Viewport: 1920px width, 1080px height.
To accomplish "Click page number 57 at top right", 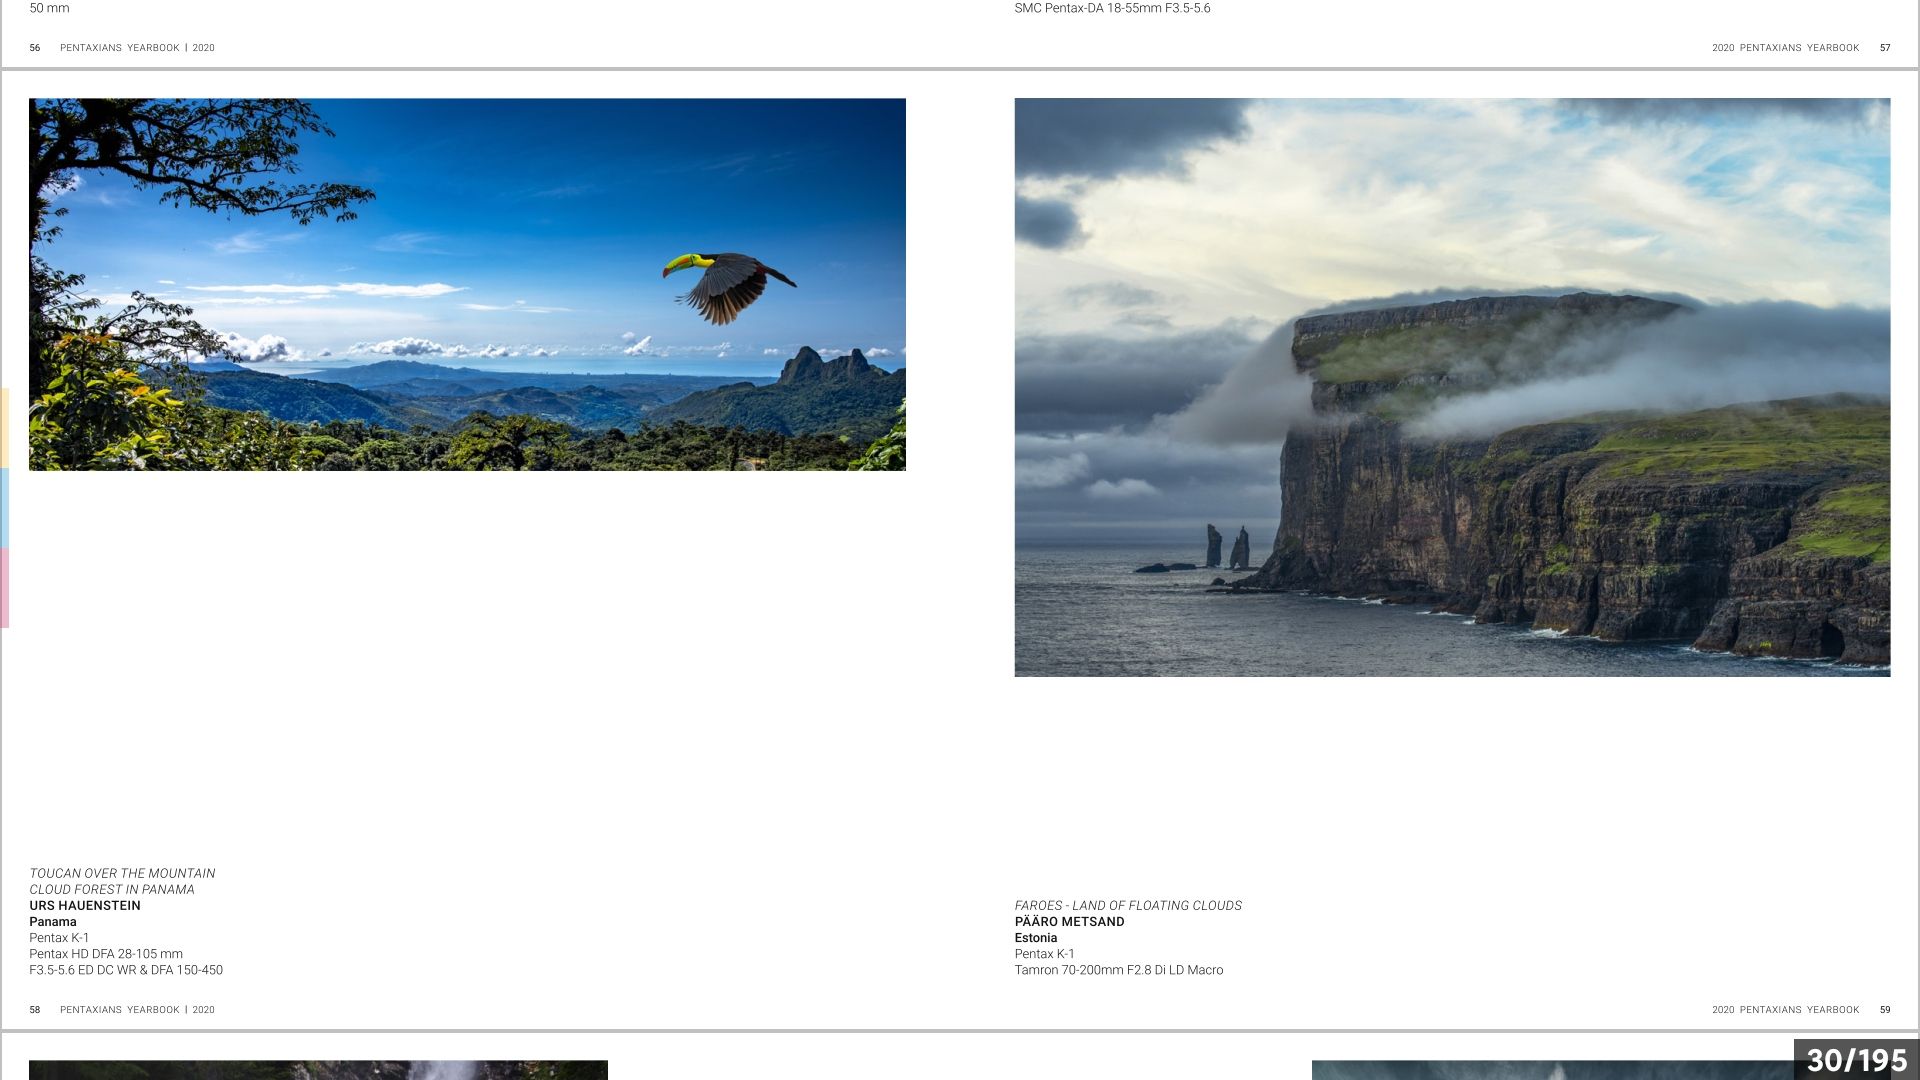I will coord(1885,48).
